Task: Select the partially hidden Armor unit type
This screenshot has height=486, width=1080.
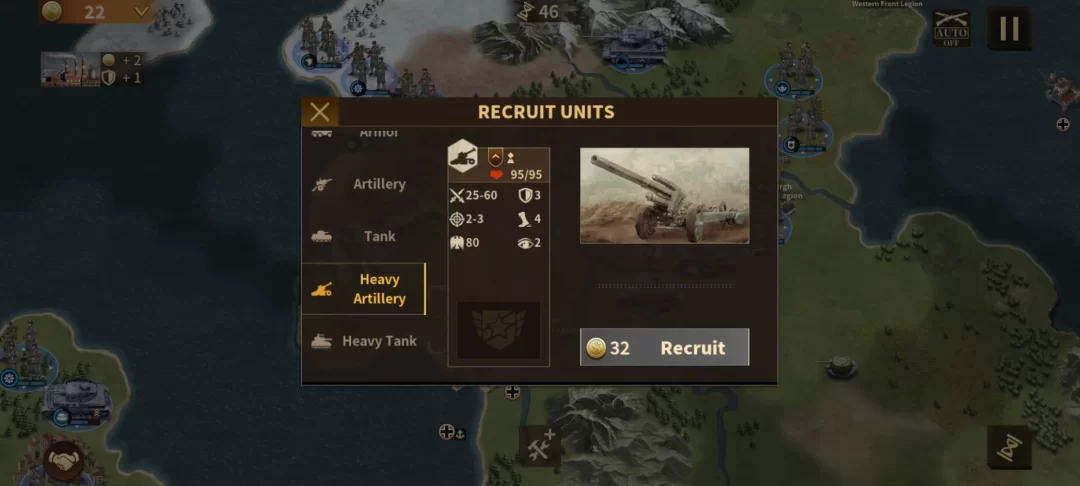Action: 364,132
